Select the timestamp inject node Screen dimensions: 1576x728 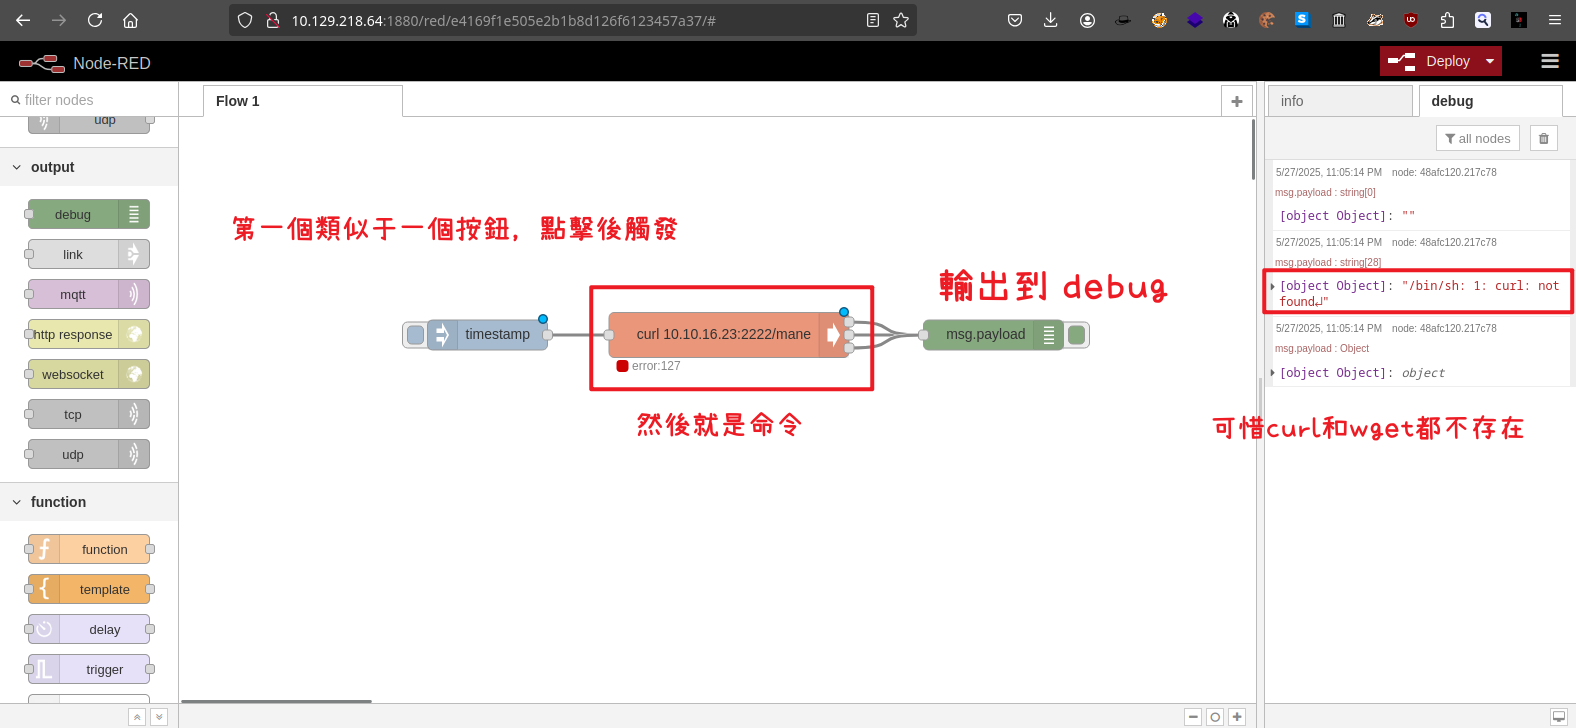[488, 334]
